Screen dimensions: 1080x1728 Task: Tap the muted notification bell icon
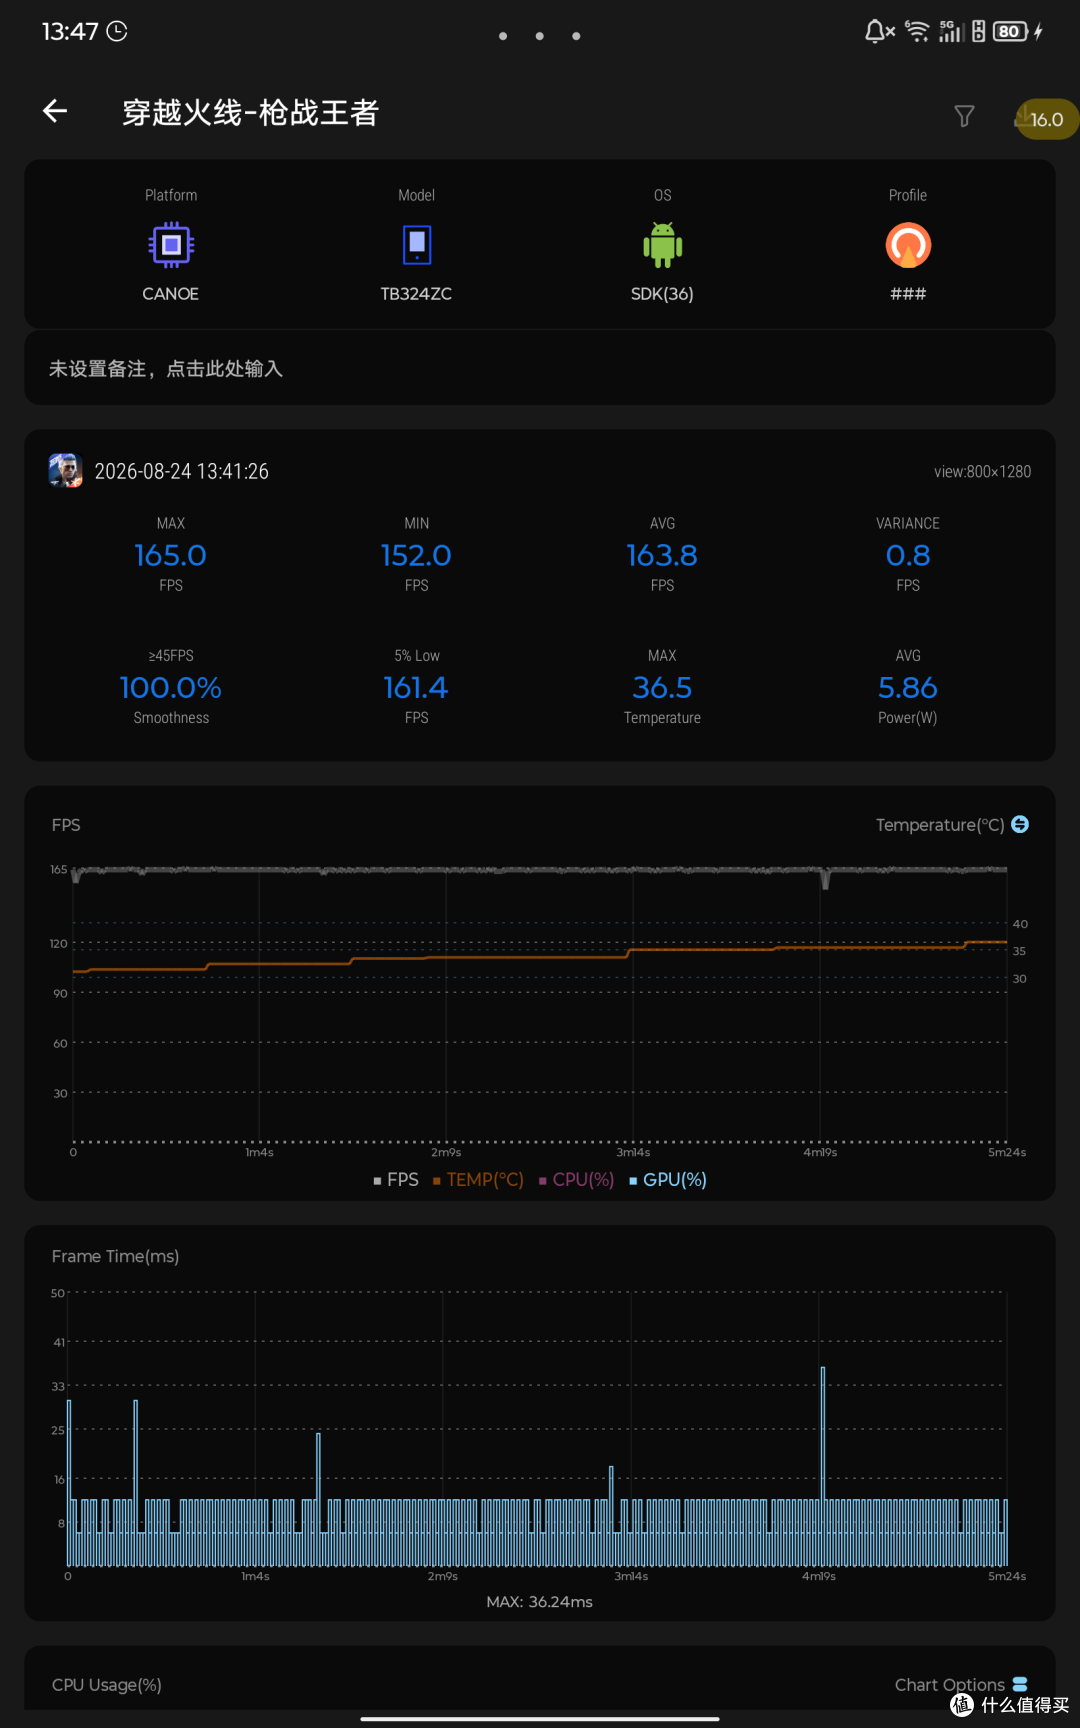click(x=880, y=31)
